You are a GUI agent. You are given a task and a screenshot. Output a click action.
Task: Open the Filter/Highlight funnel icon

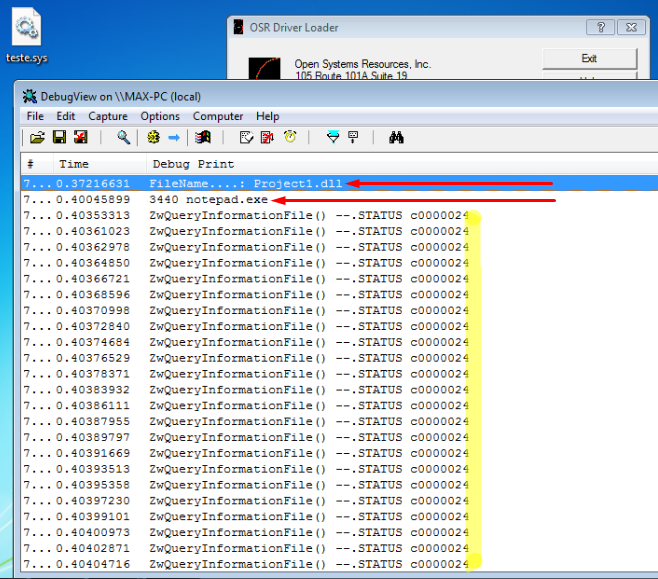click(x=333, y=138)
